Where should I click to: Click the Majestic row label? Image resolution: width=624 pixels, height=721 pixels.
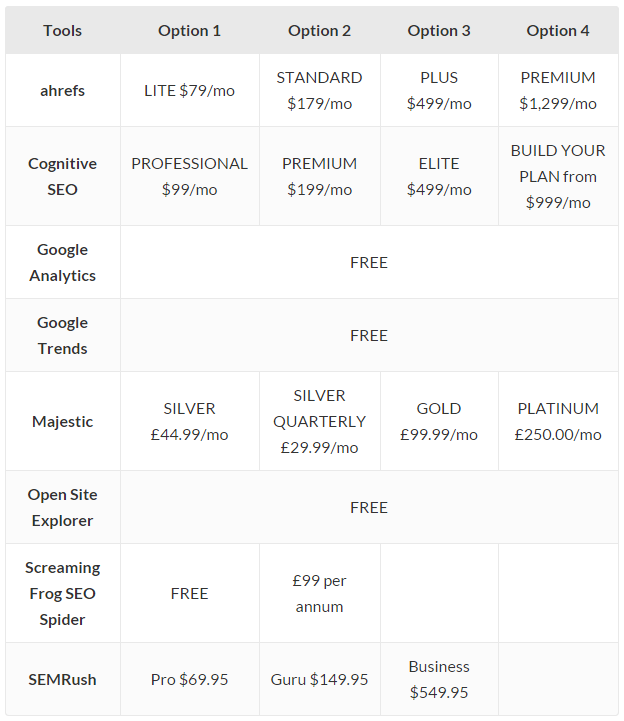(63, 422)
